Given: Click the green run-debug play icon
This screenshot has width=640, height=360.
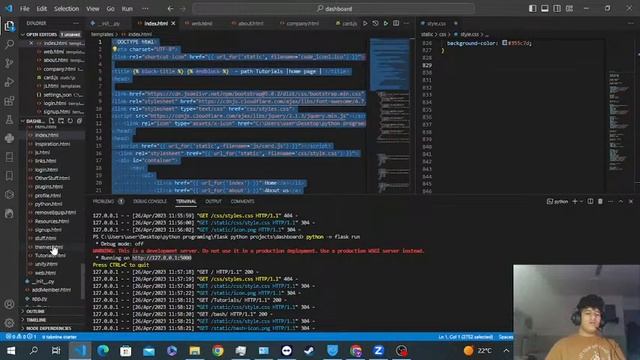Looking at the screenshot, I should click(x=386, y=23).
